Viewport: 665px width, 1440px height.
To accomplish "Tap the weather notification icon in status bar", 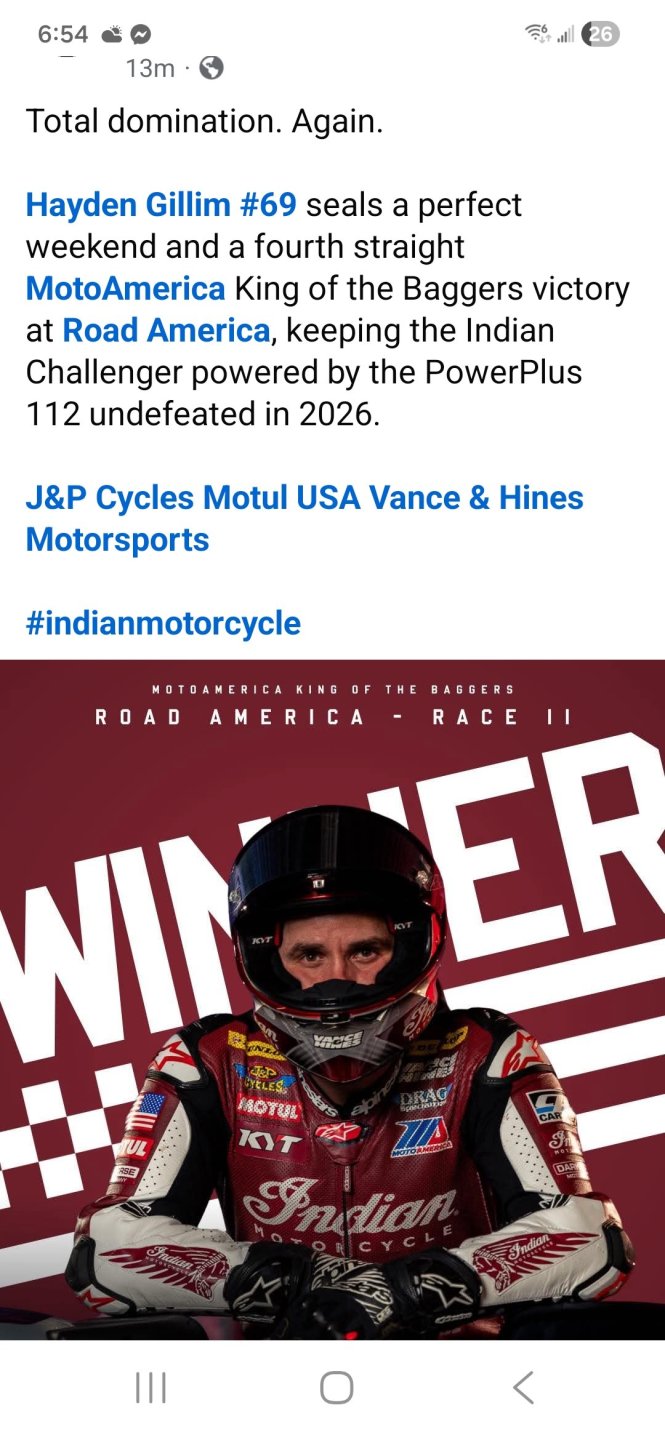I will tap(111, 34).
